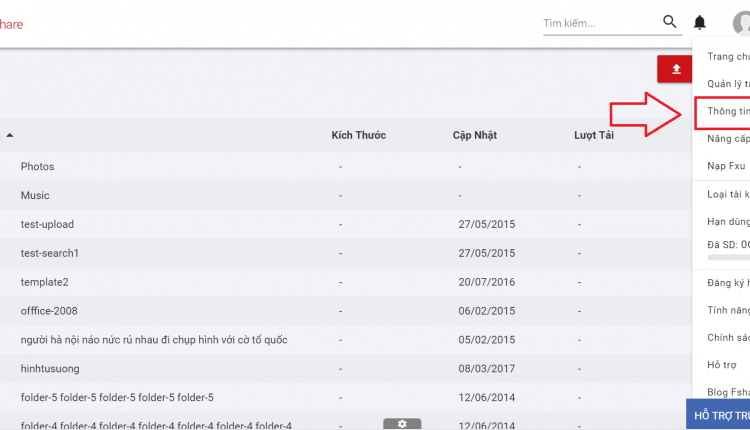Viewport: 750px width, 430px height.
Task: Open the Nạp Fxu menu entry
Action: pyautogui.click(x=726, y=166)
